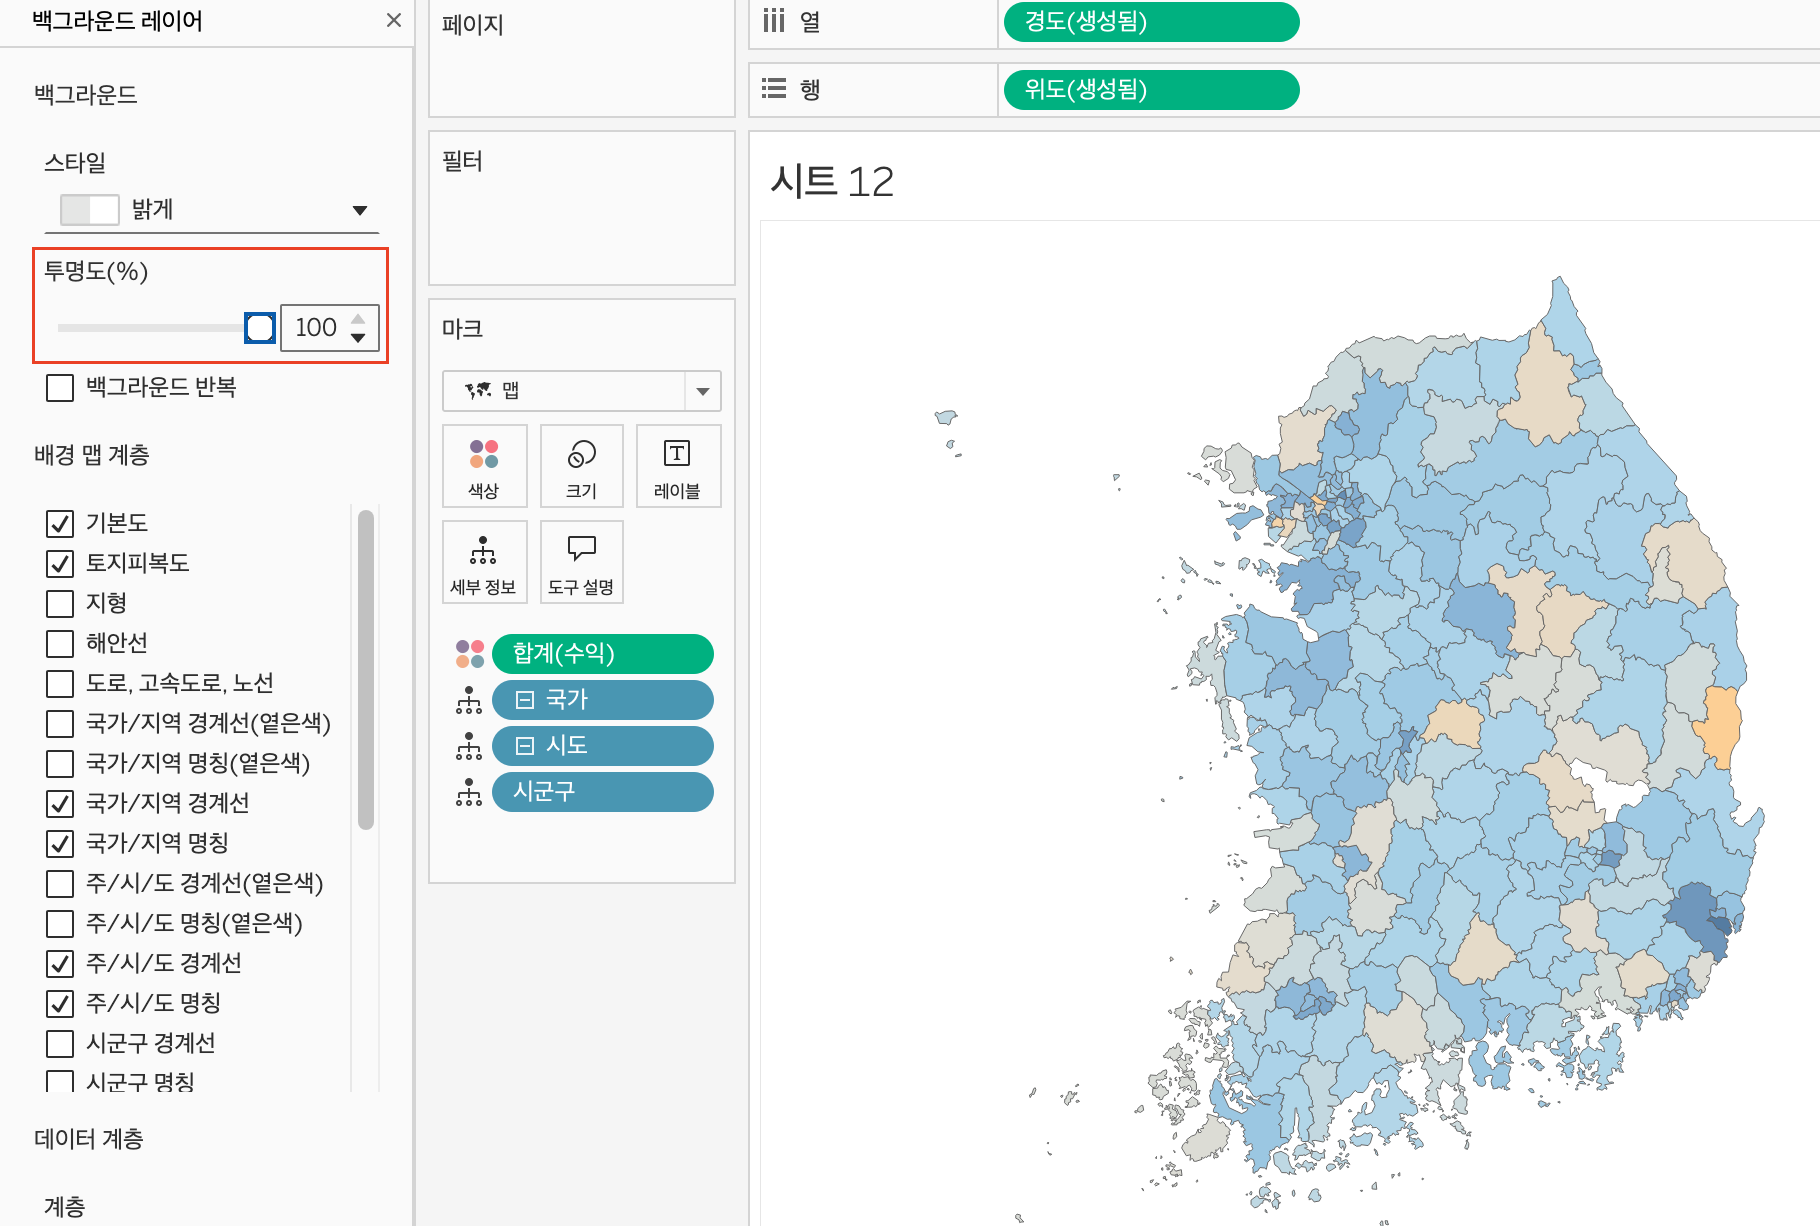Close the 백그라운드 레이어 panel
This screenshot has width=1820, height=1226.
tap(394, 20)
